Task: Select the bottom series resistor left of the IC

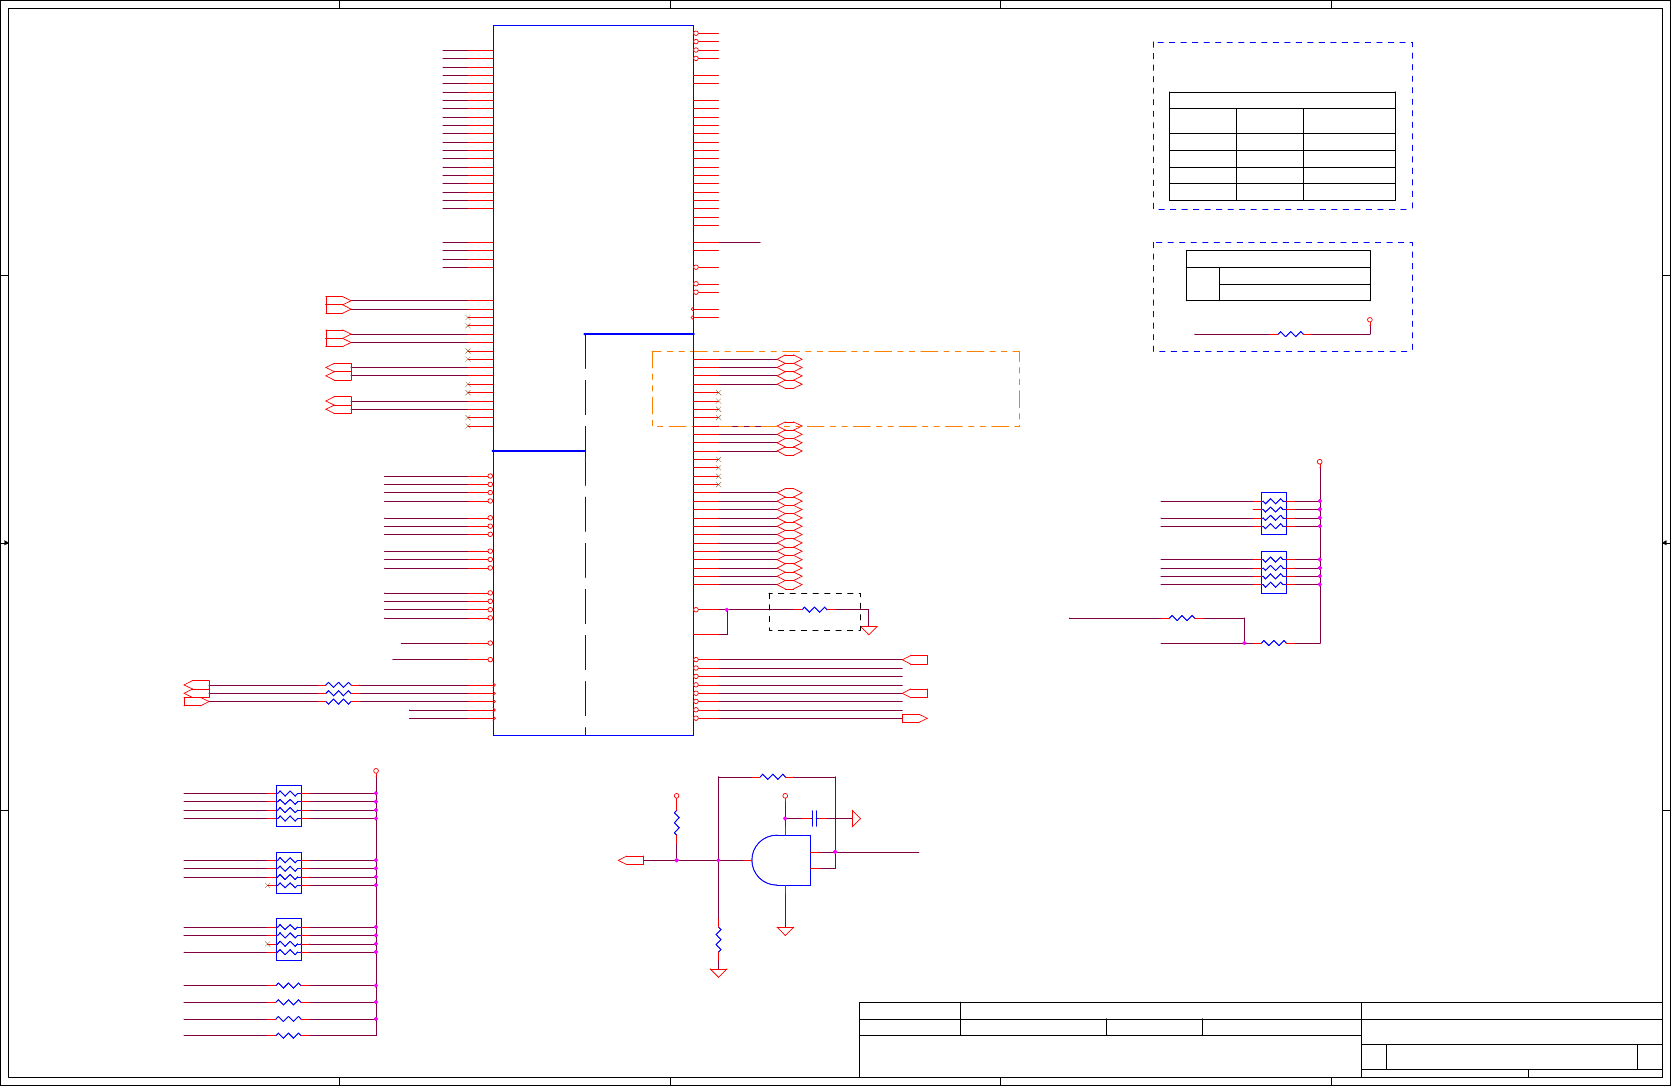Action: click(x=339, y=702)
